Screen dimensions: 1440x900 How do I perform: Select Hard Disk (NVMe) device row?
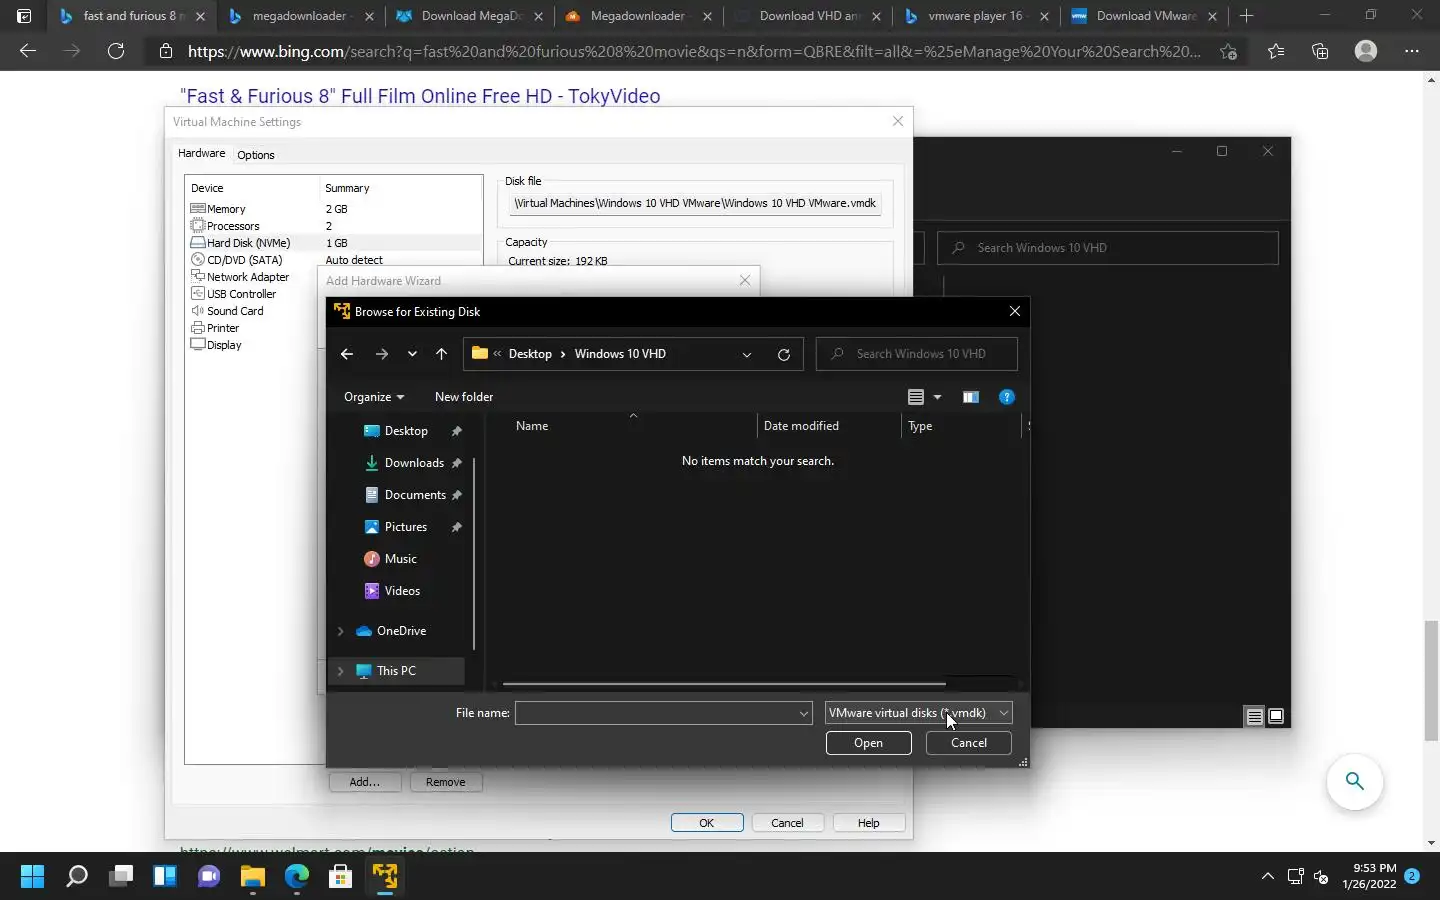pyautogui.click(x=333, y=243)
